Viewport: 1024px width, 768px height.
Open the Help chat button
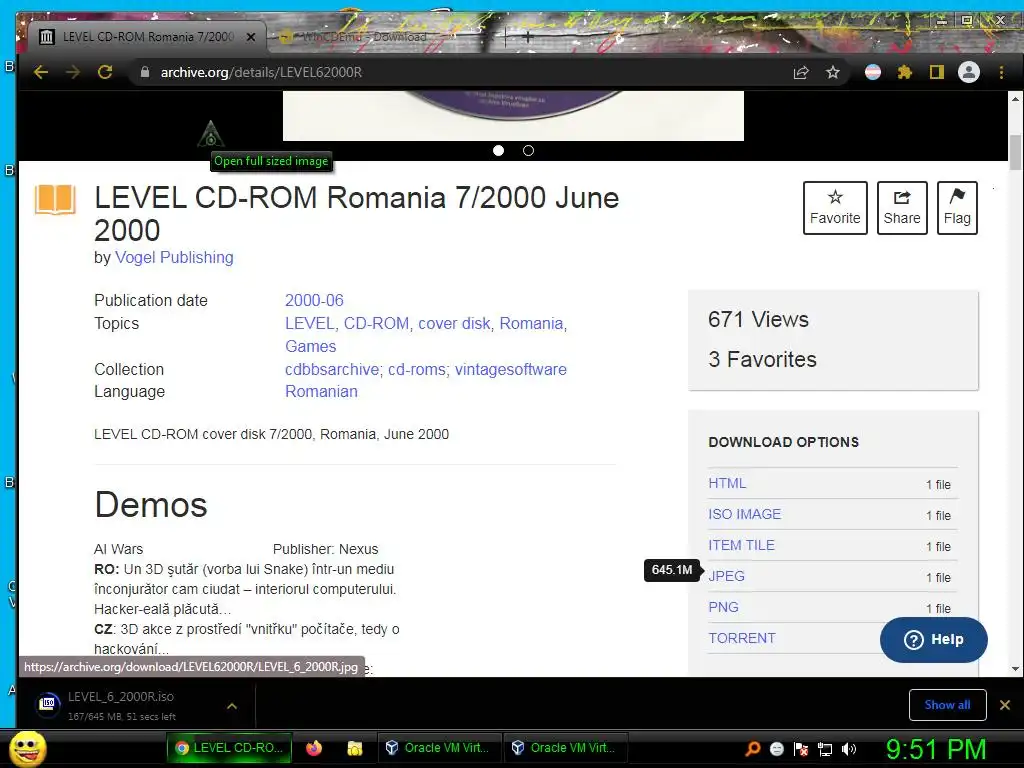933,639
